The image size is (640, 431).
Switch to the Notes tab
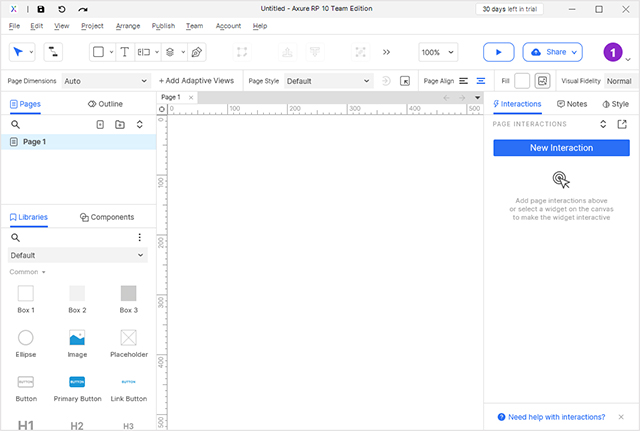pyautogui.click(x=572, y=104)
